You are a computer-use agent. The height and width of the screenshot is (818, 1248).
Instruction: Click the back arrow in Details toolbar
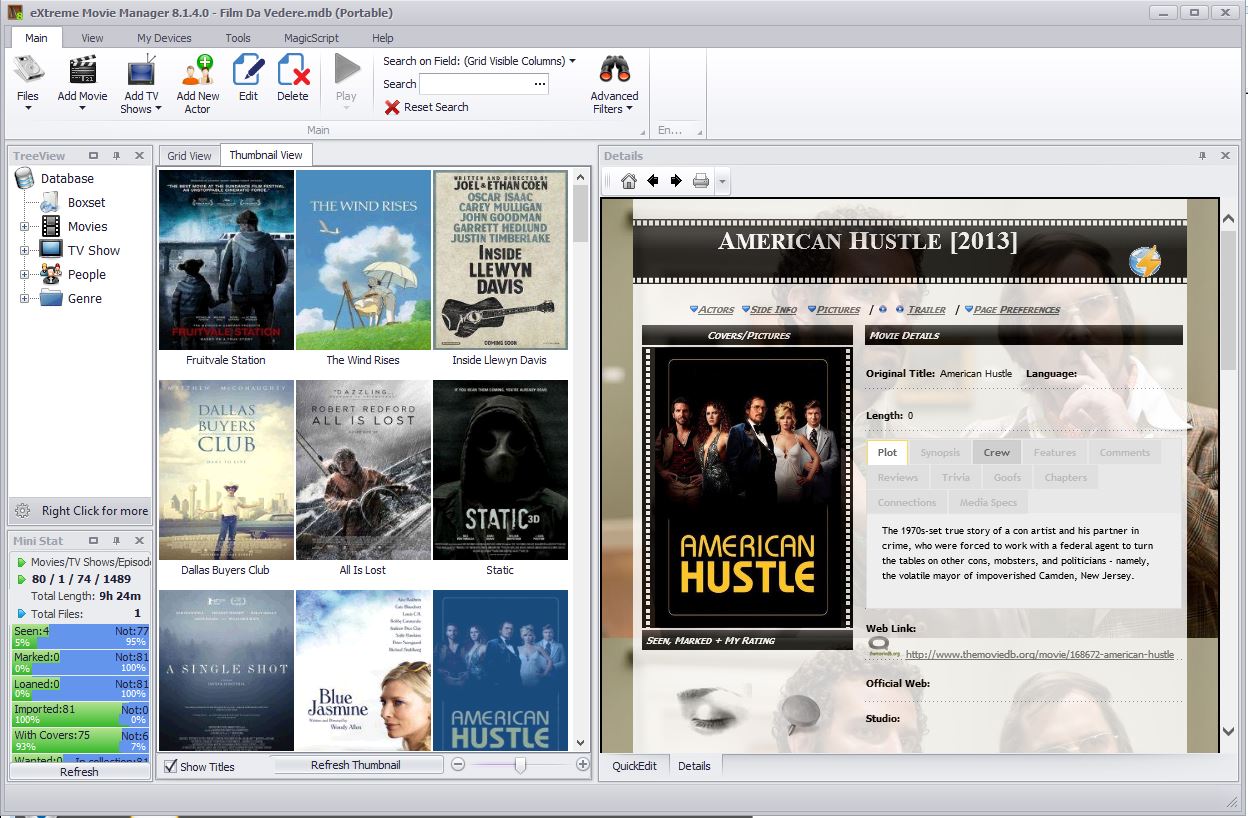(653, 181)
